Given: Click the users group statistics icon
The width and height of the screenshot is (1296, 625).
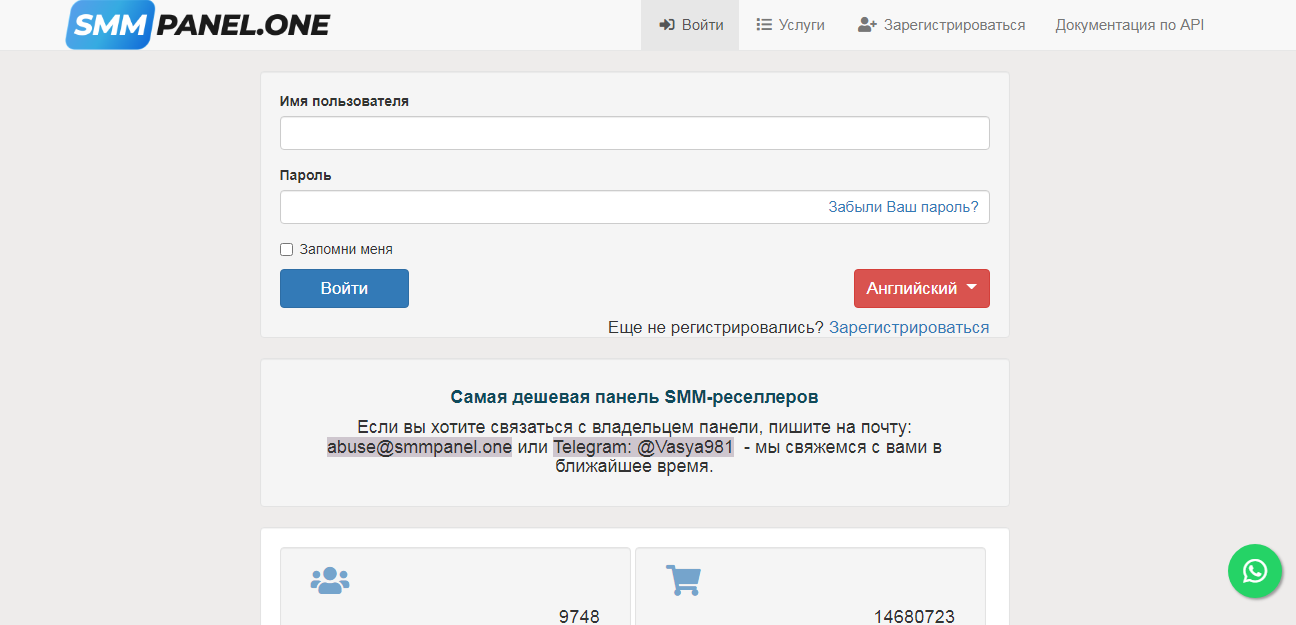Looking at the screenshot, I should coord(330,580).
